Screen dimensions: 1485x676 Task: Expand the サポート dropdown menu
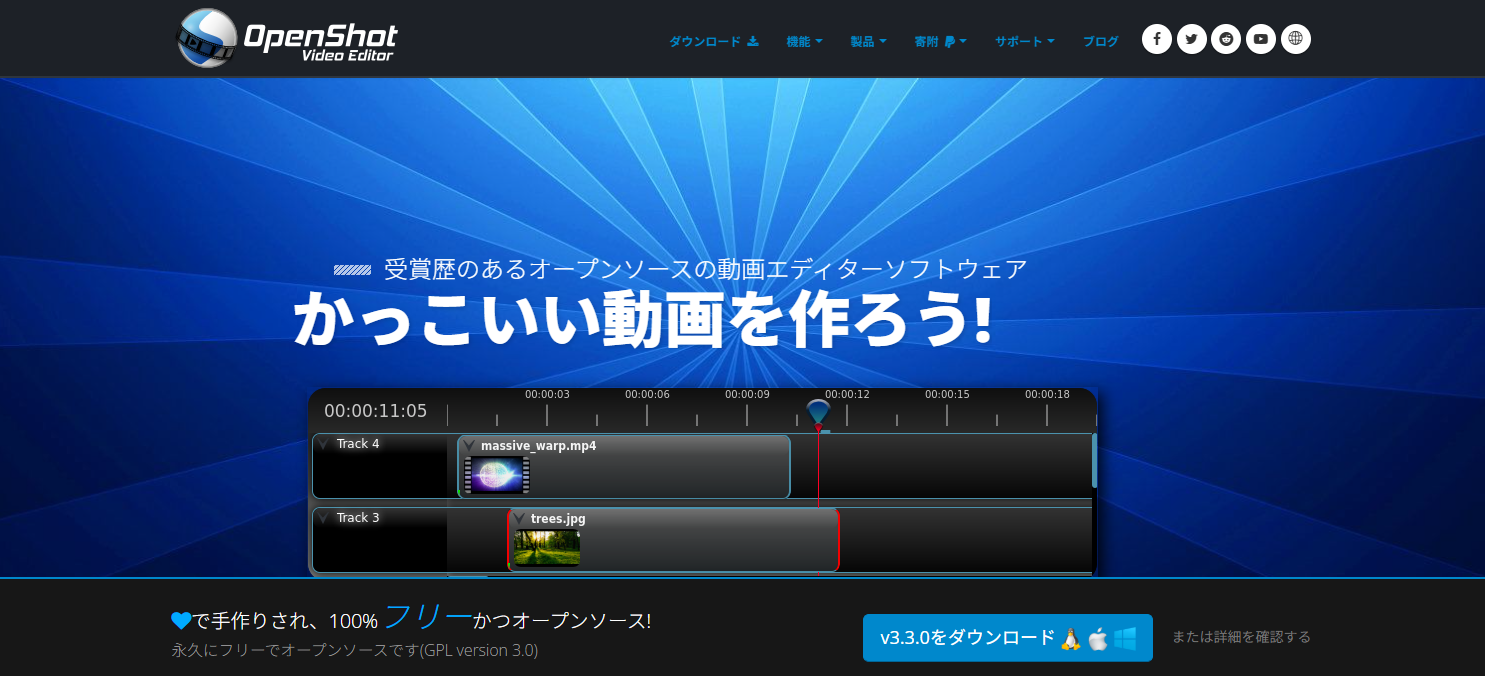coord(1025,41)
